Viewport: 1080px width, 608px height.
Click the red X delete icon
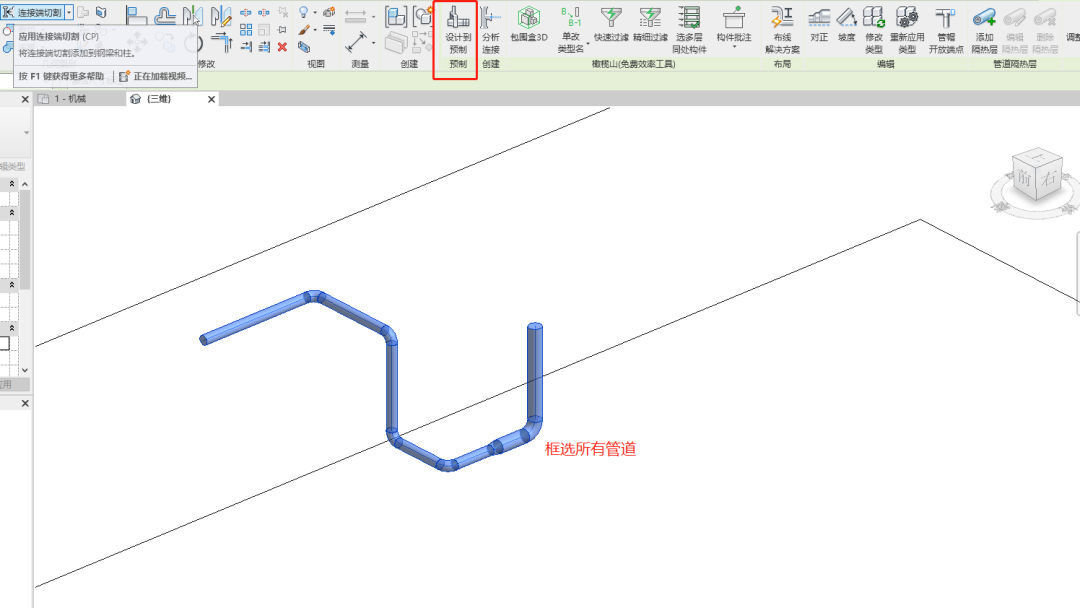tap(282, 47)
